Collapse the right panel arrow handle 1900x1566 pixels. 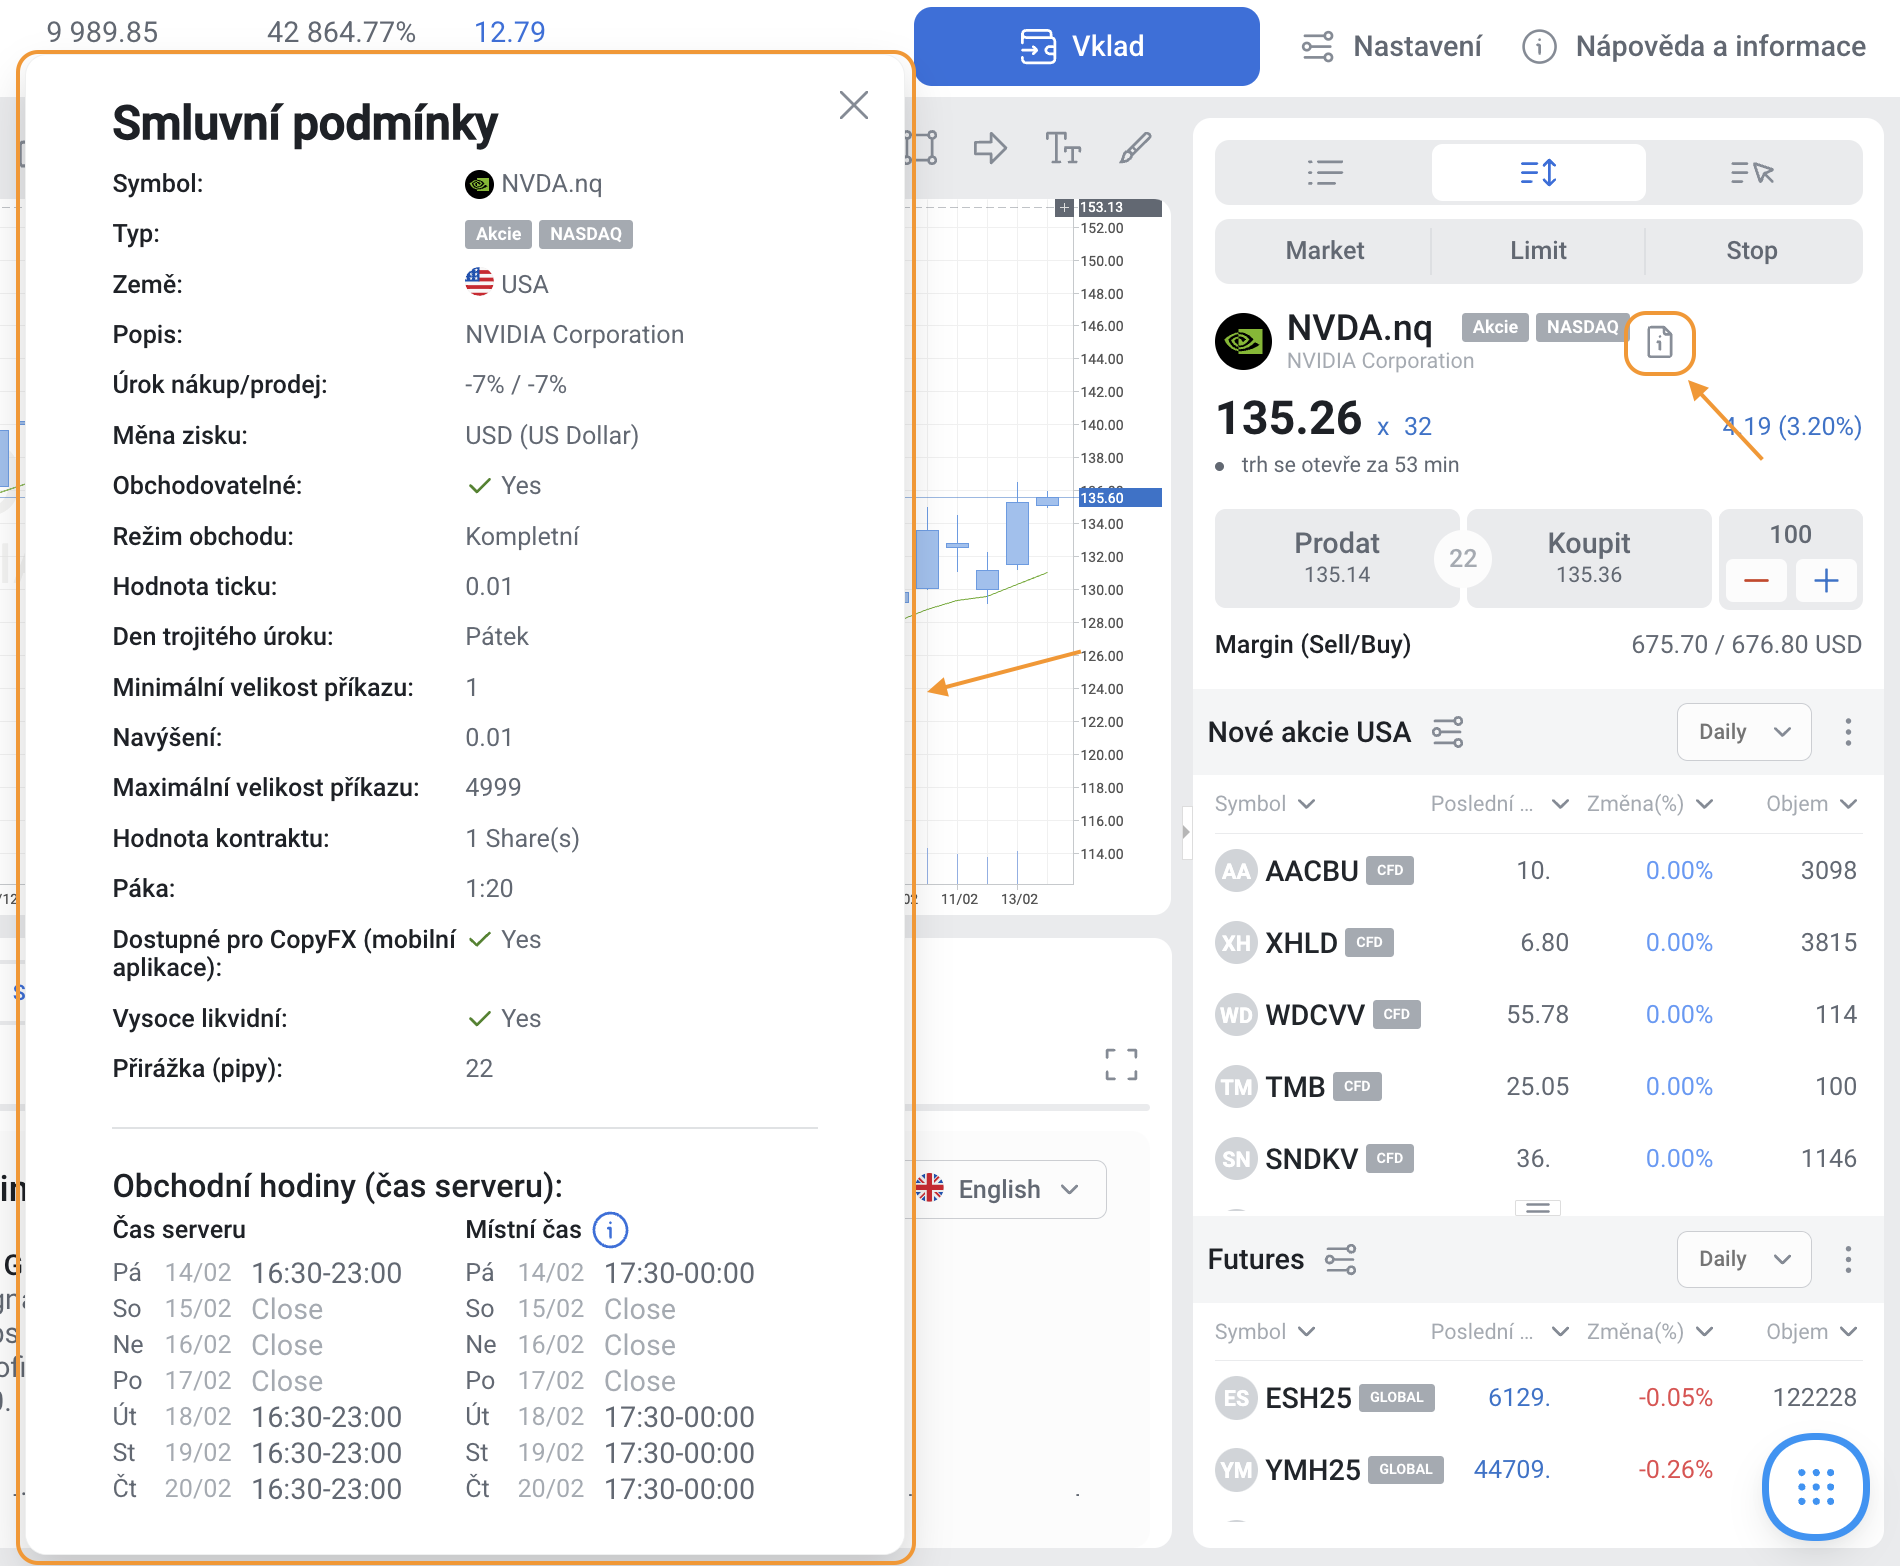coord(1186,831)
